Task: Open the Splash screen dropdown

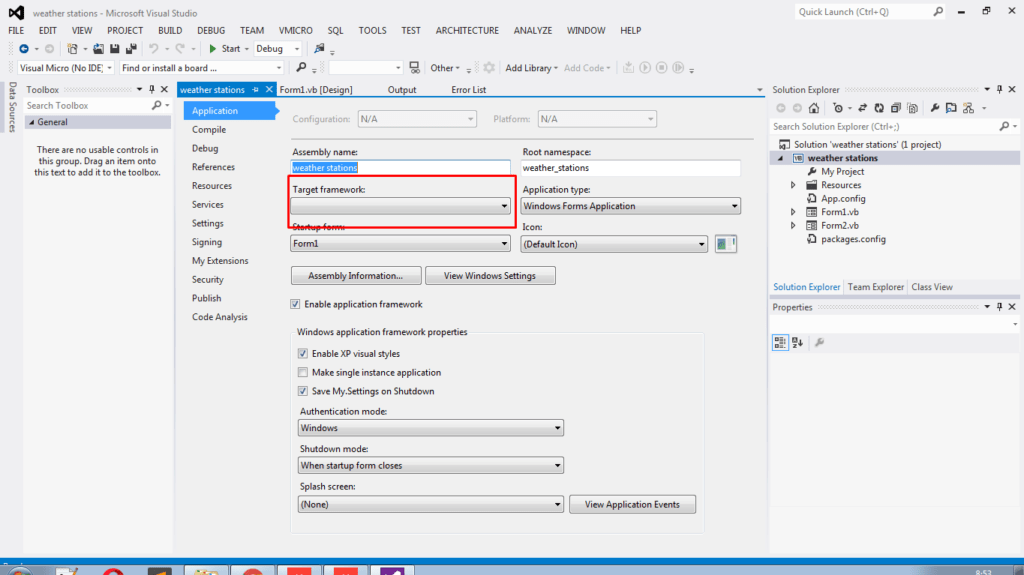Action: (431, 504)
